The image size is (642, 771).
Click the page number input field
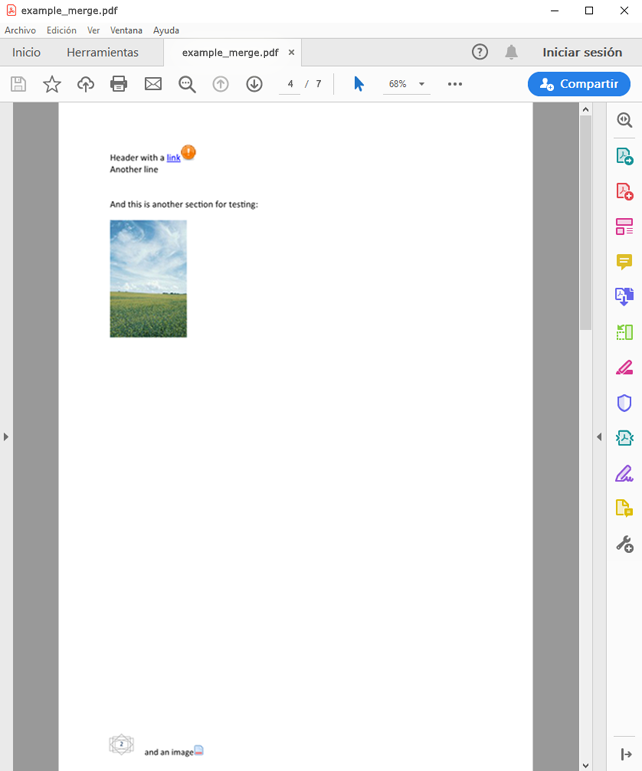[290, 84]
